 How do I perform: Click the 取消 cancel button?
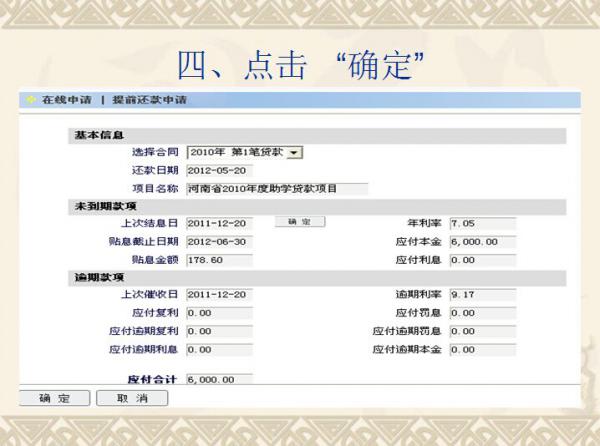pyautogui.click(x=132, y=399)
